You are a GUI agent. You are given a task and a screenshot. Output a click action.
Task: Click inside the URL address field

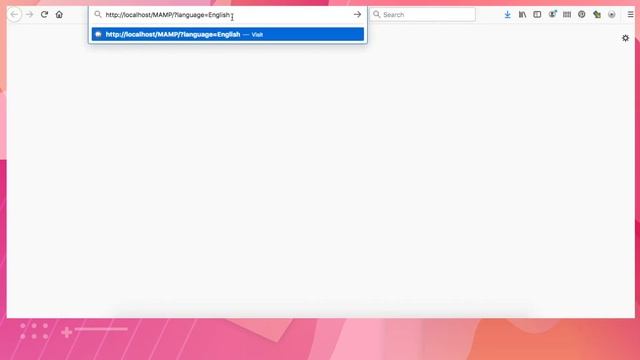pos(227,15)
